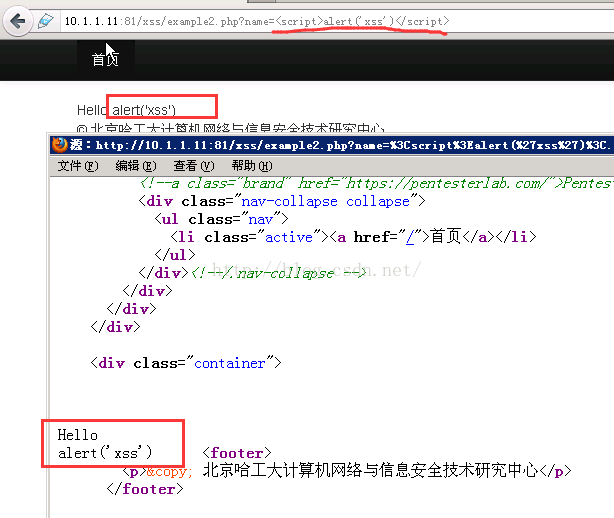Click the nav-collapse comment in source
Viewport: 614px width, 518px height.
[x=279, y=273]
